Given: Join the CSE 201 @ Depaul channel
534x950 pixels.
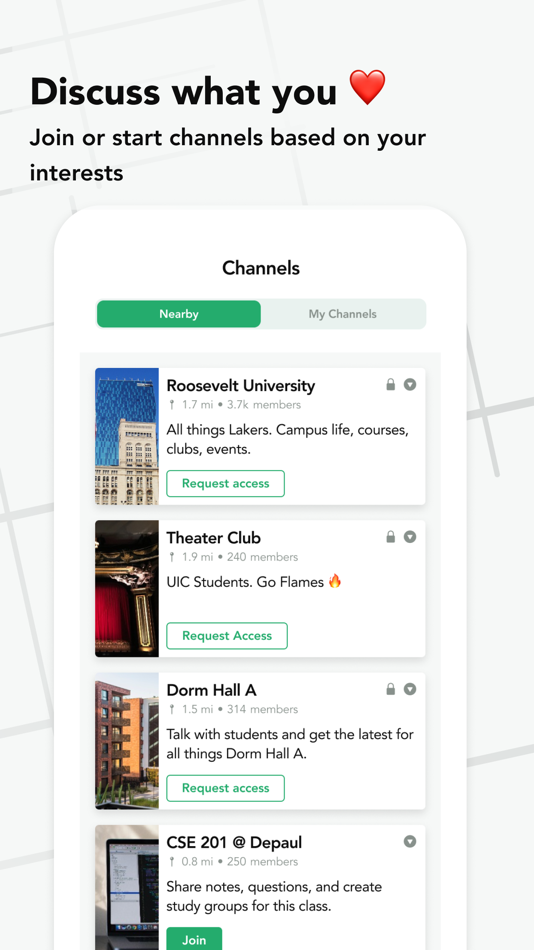Looking at the screenshot, I should point(194,940).
